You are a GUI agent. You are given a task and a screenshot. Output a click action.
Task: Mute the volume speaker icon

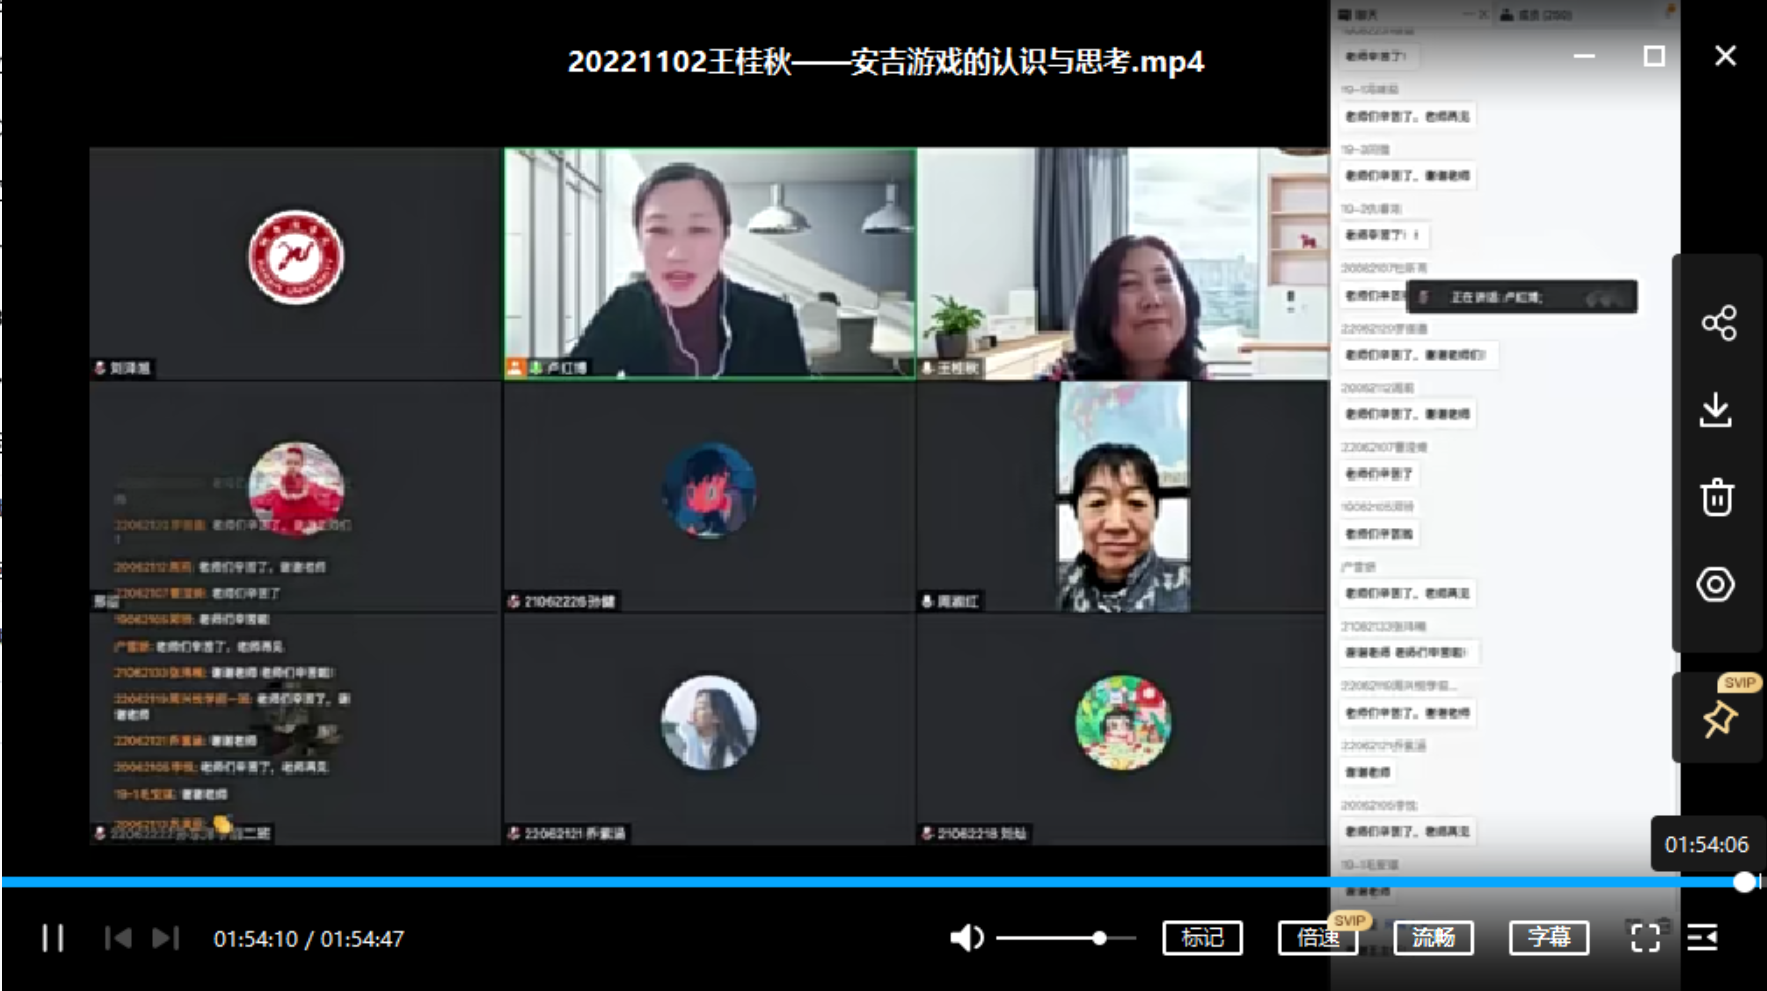pyautogui.click(x=966, y=938)
